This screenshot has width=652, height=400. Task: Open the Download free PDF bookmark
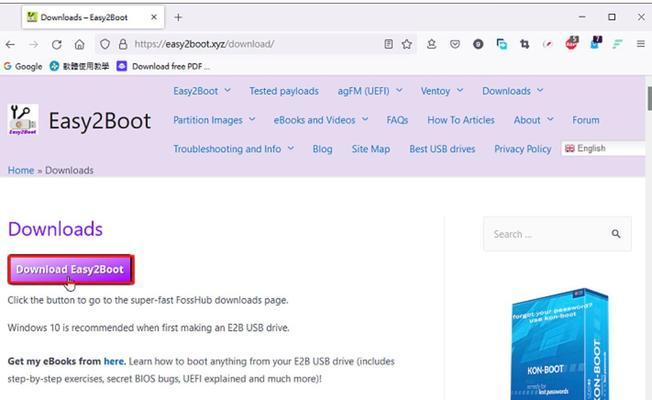pos(163,67)
